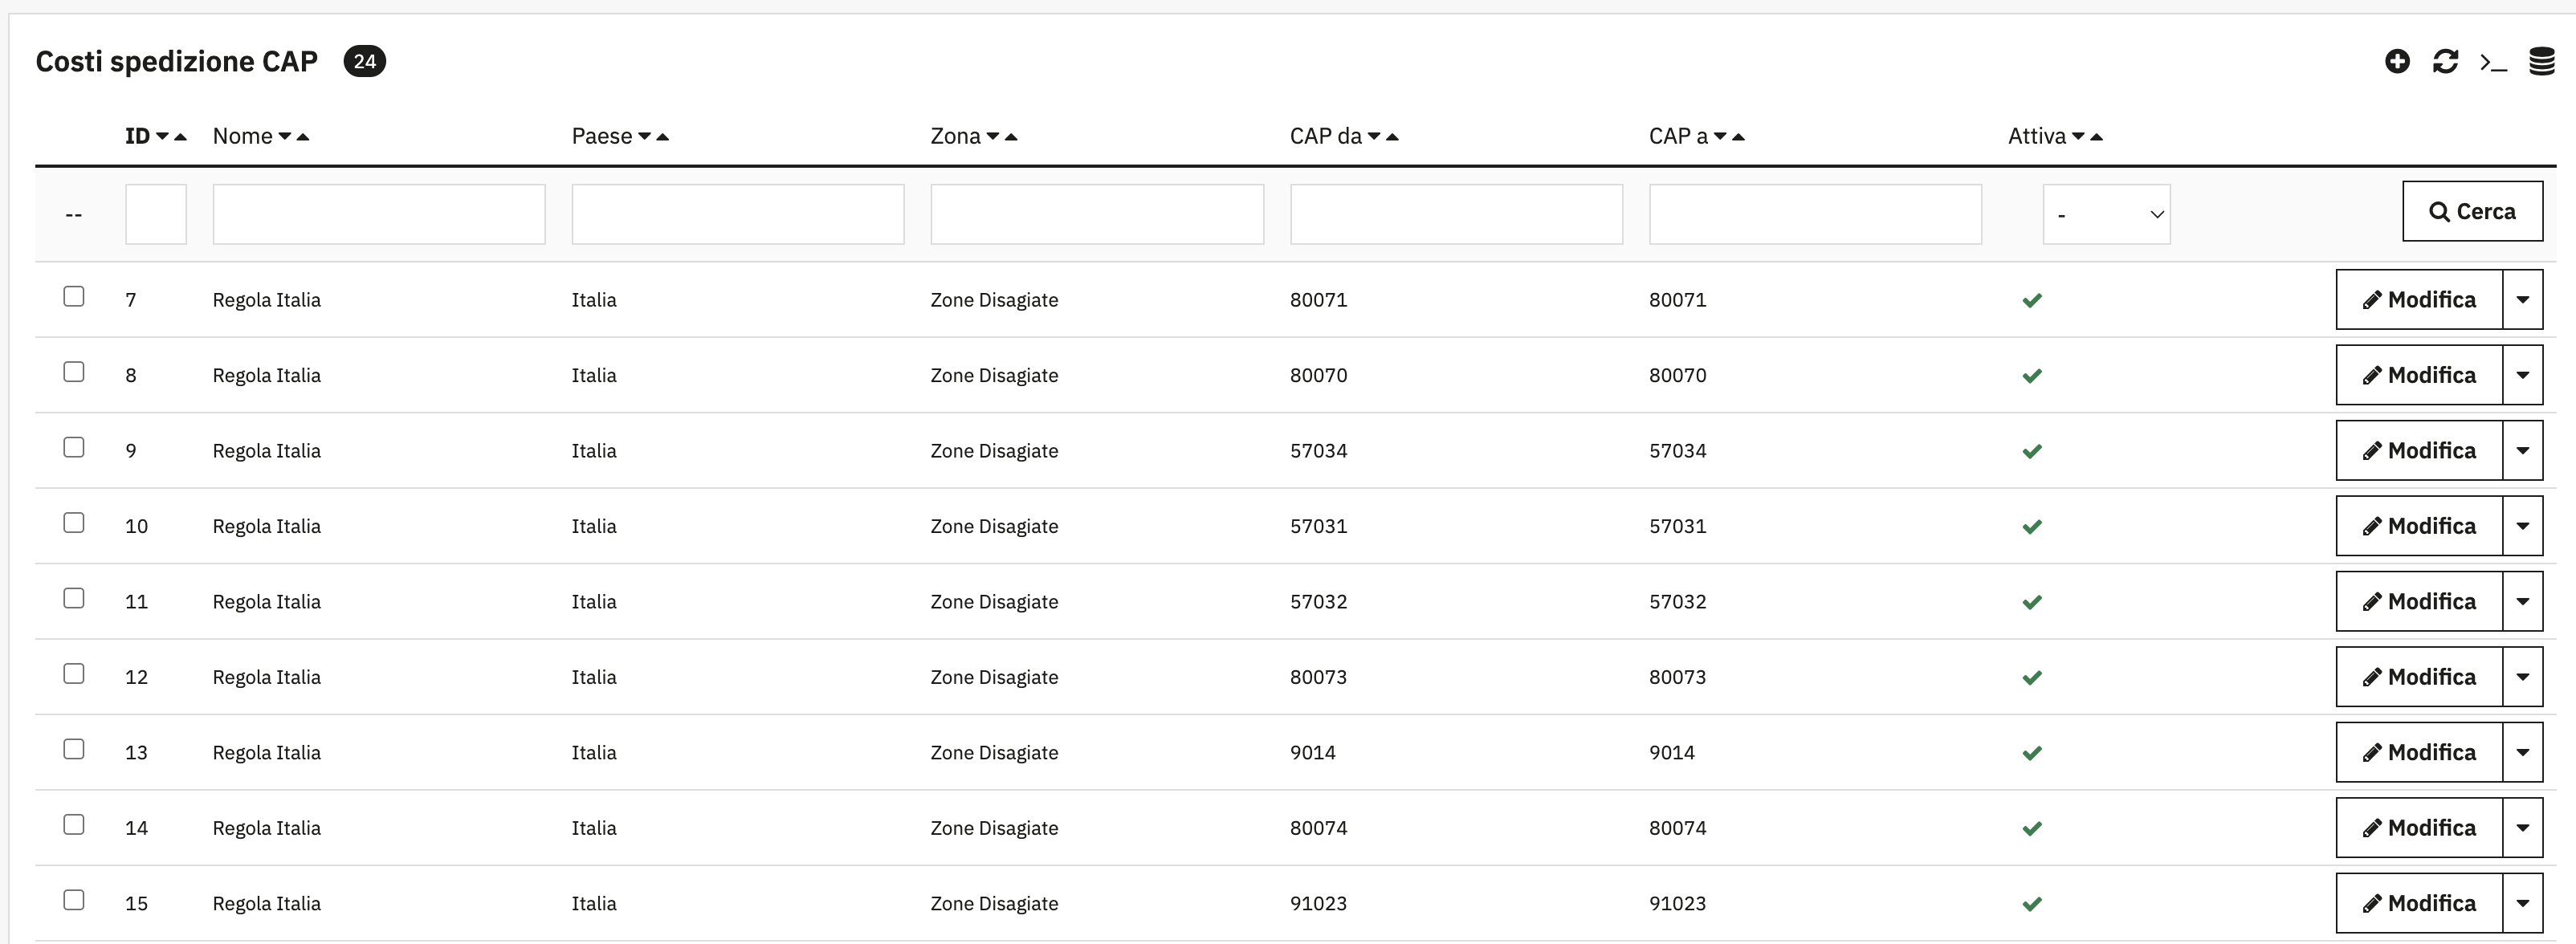Sort the CAP da column descending
The width and height of the screenshot is (2576, 944).
click(1373, 137)
